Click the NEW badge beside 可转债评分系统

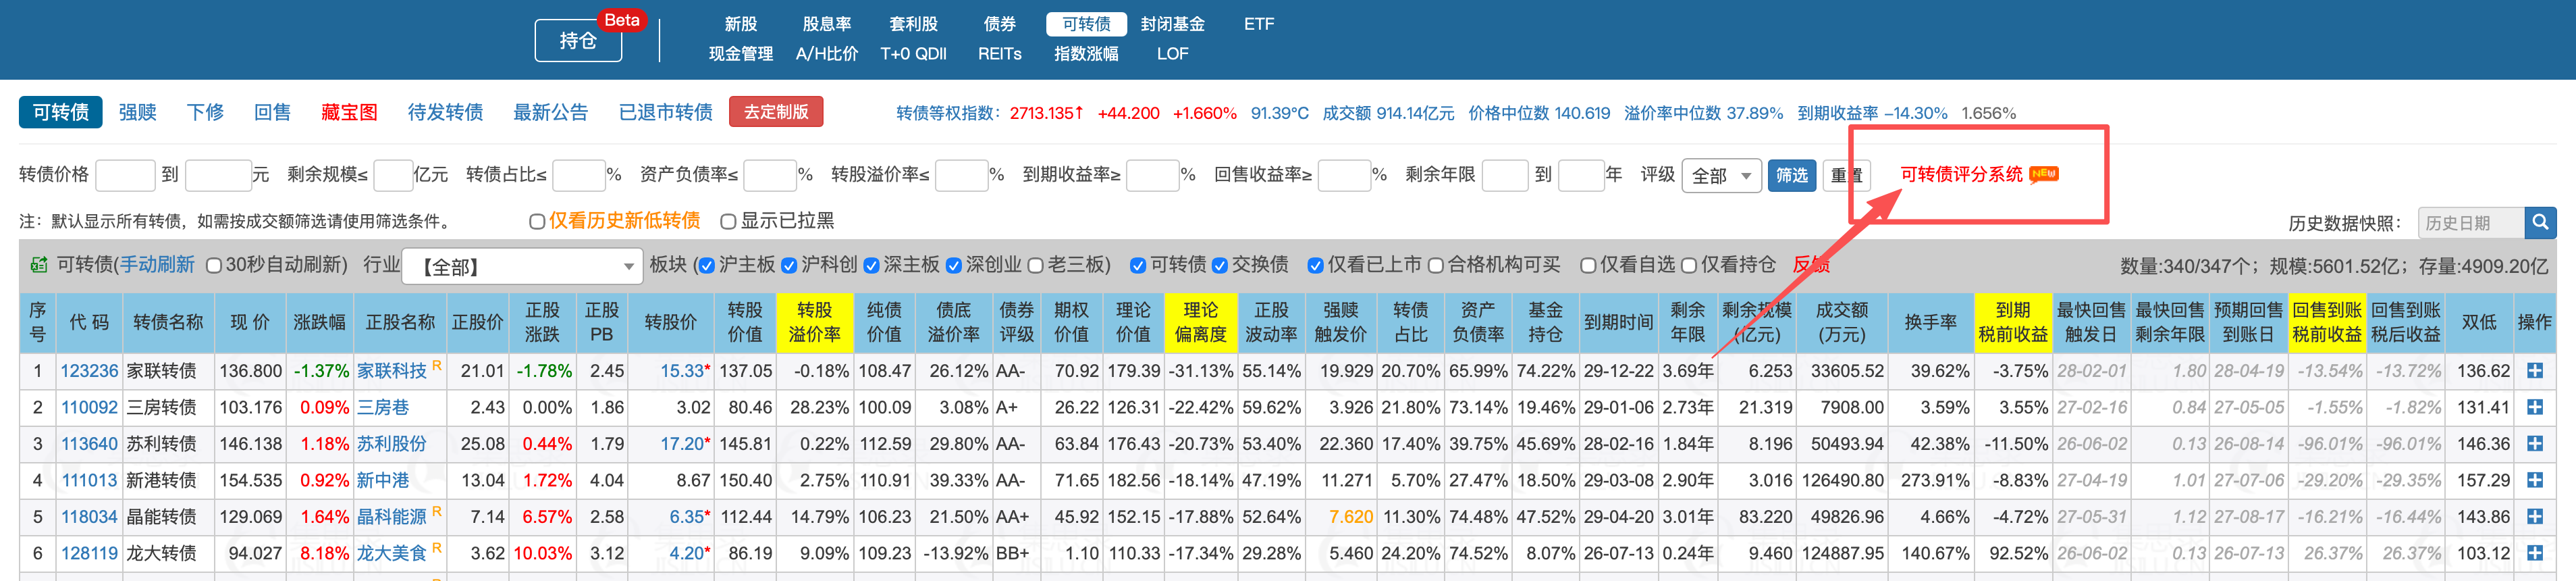tap(2043, 174)
